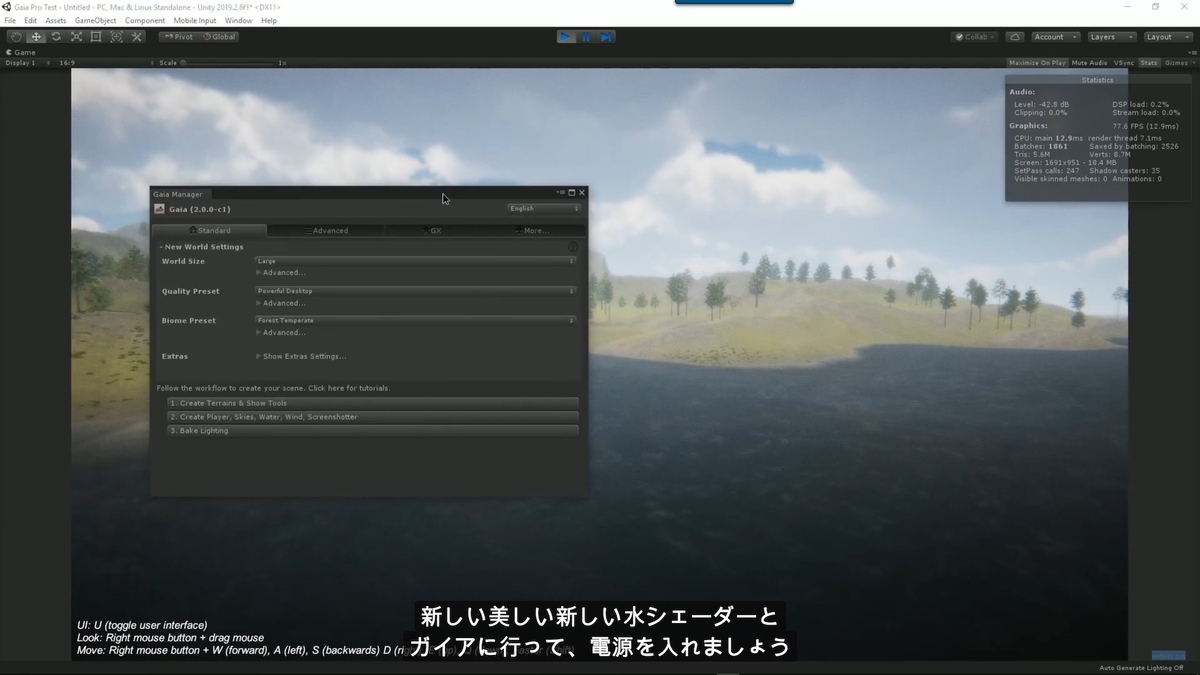The width and height of the screenshot is (1200, 675).
Task: Open the Gaia help question mark icon
Action: (x=573, y=246)
